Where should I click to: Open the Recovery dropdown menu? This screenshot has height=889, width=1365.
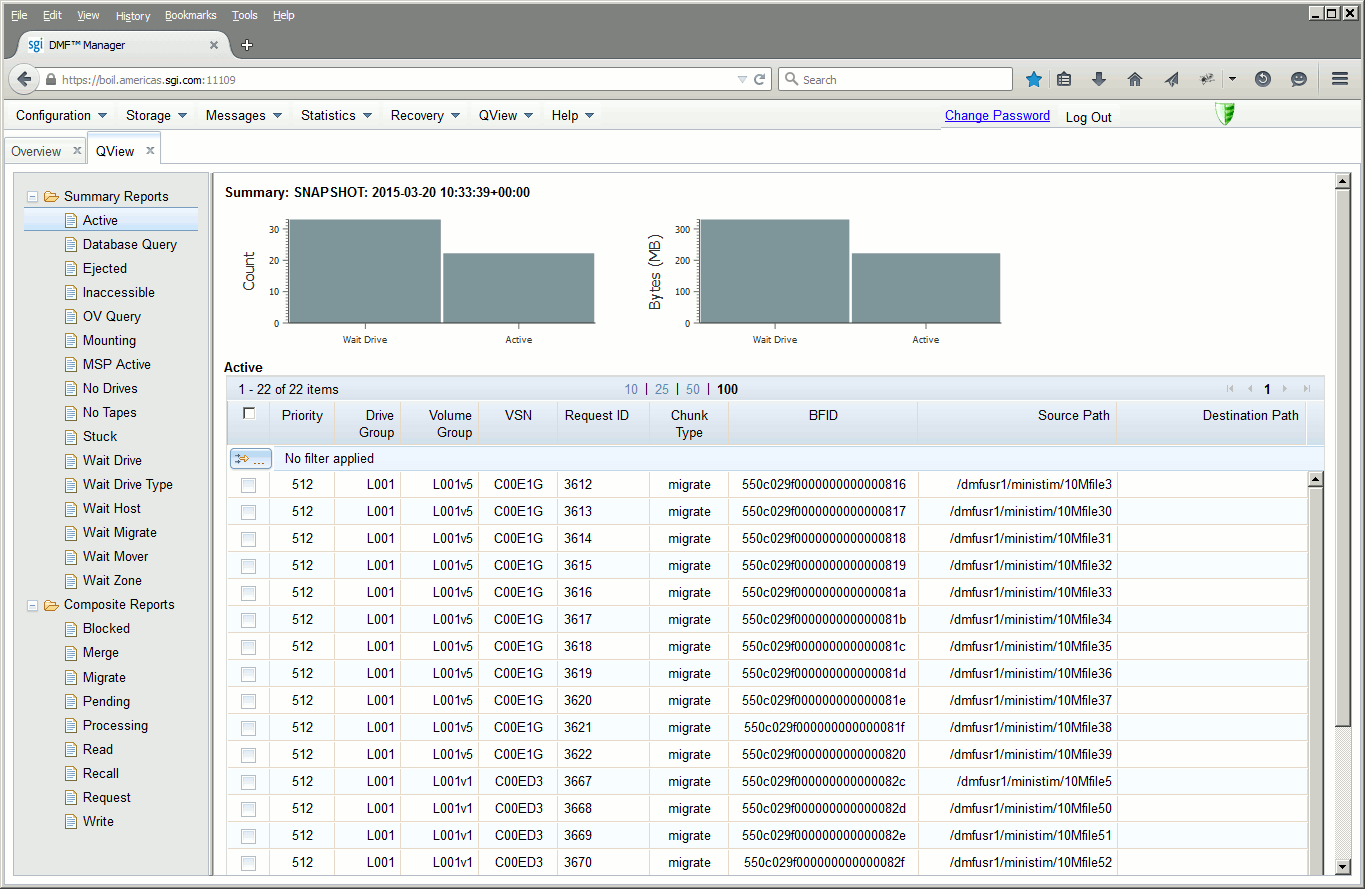pos(425,115)
